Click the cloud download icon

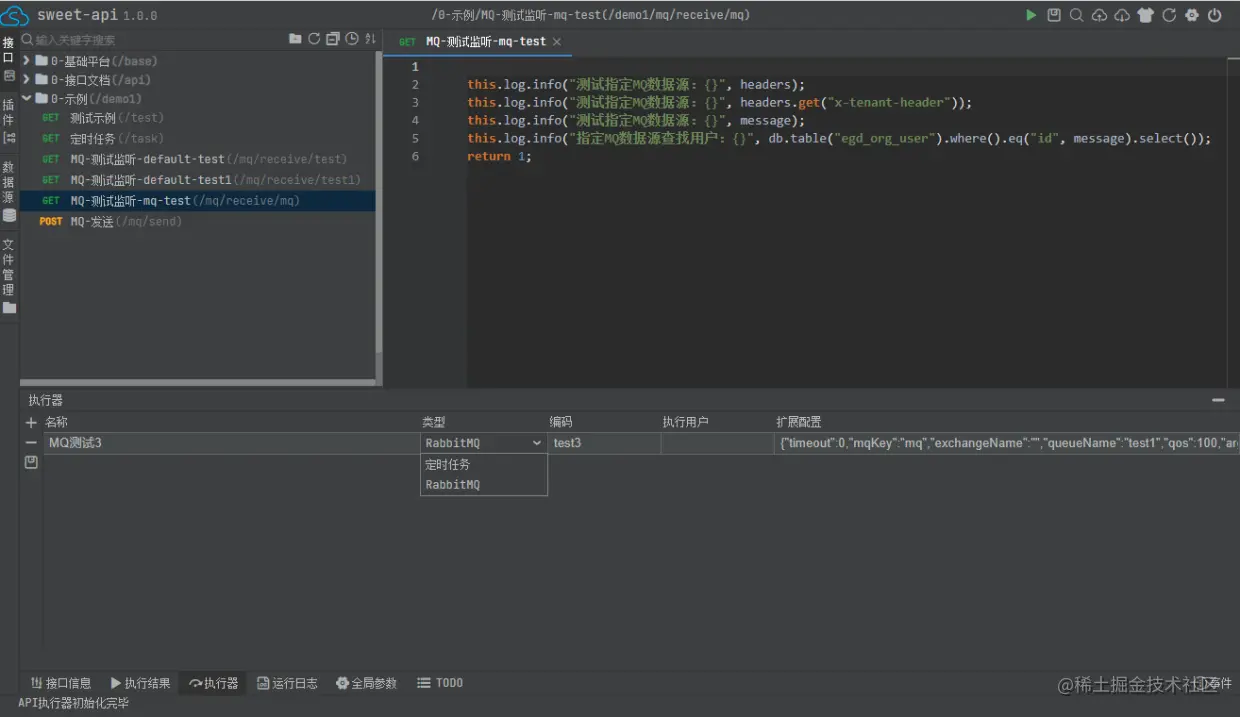pyautogui.click(x=1122, y=15)
